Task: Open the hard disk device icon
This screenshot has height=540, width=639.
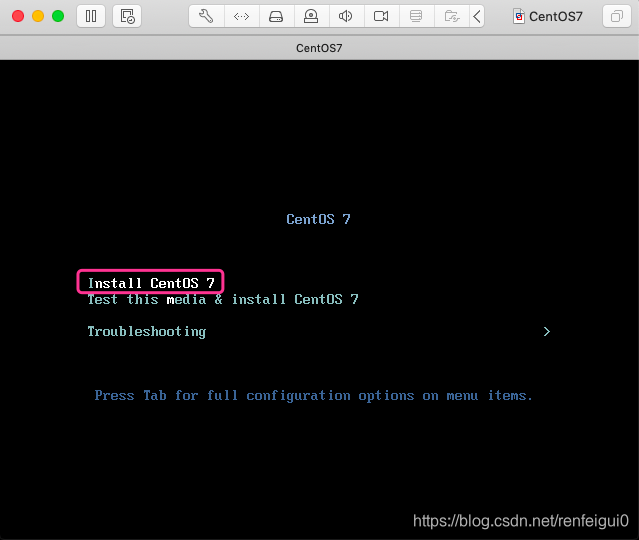Action: 276,16
